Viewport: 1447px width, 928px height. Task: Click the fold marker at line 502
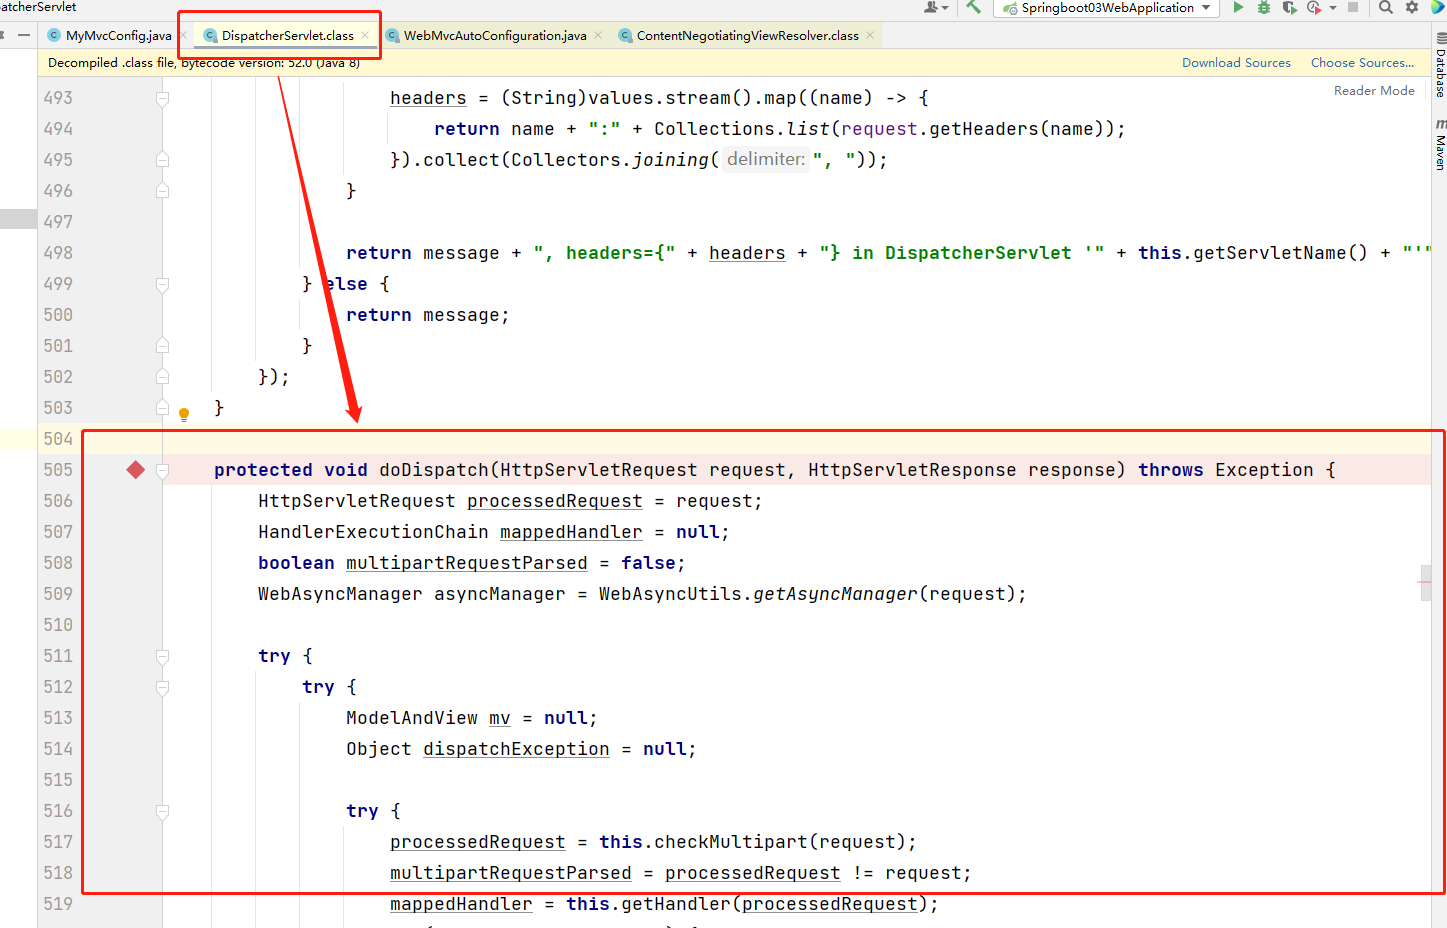(x=162, y=377)
